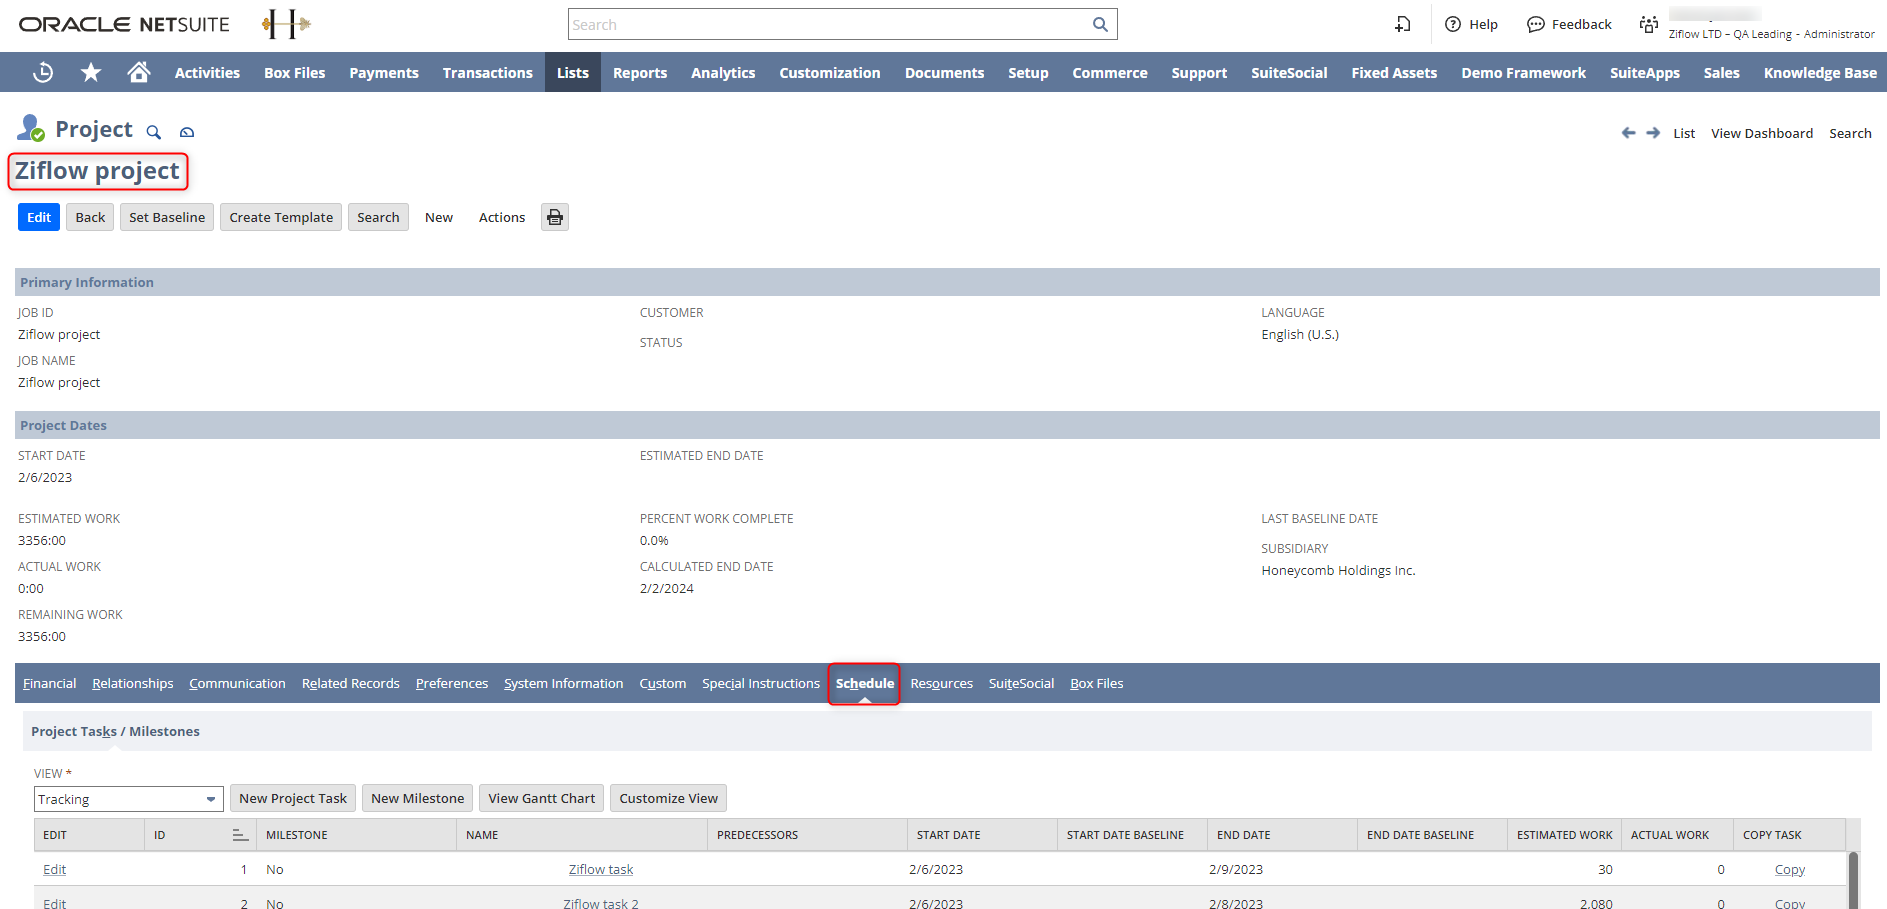Image resolution: width=1887 pixels, height=909 pixels.
Task: Open the List link at top right
Action: (1684, 133)
